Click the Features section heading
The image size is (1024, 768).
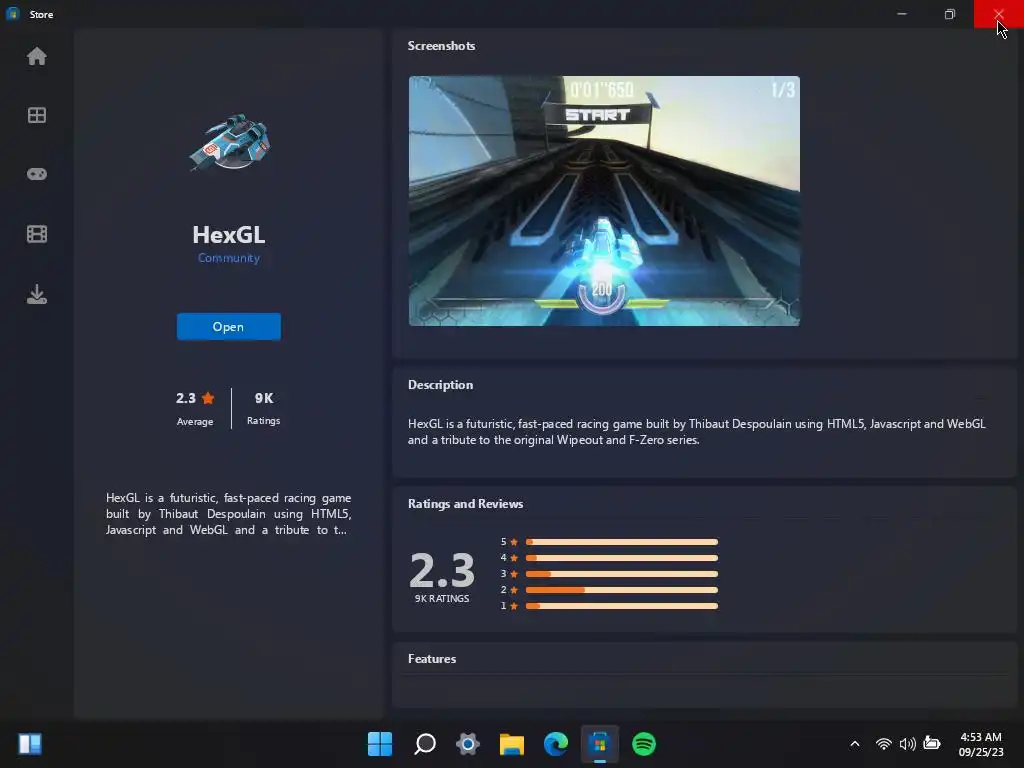click(x=432, y=658)
